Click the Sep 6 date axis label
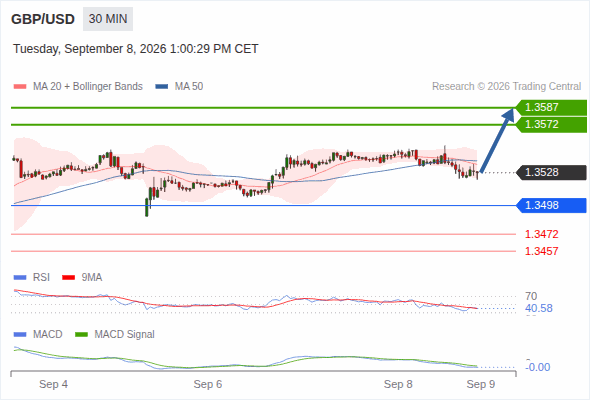 point(208,384)
